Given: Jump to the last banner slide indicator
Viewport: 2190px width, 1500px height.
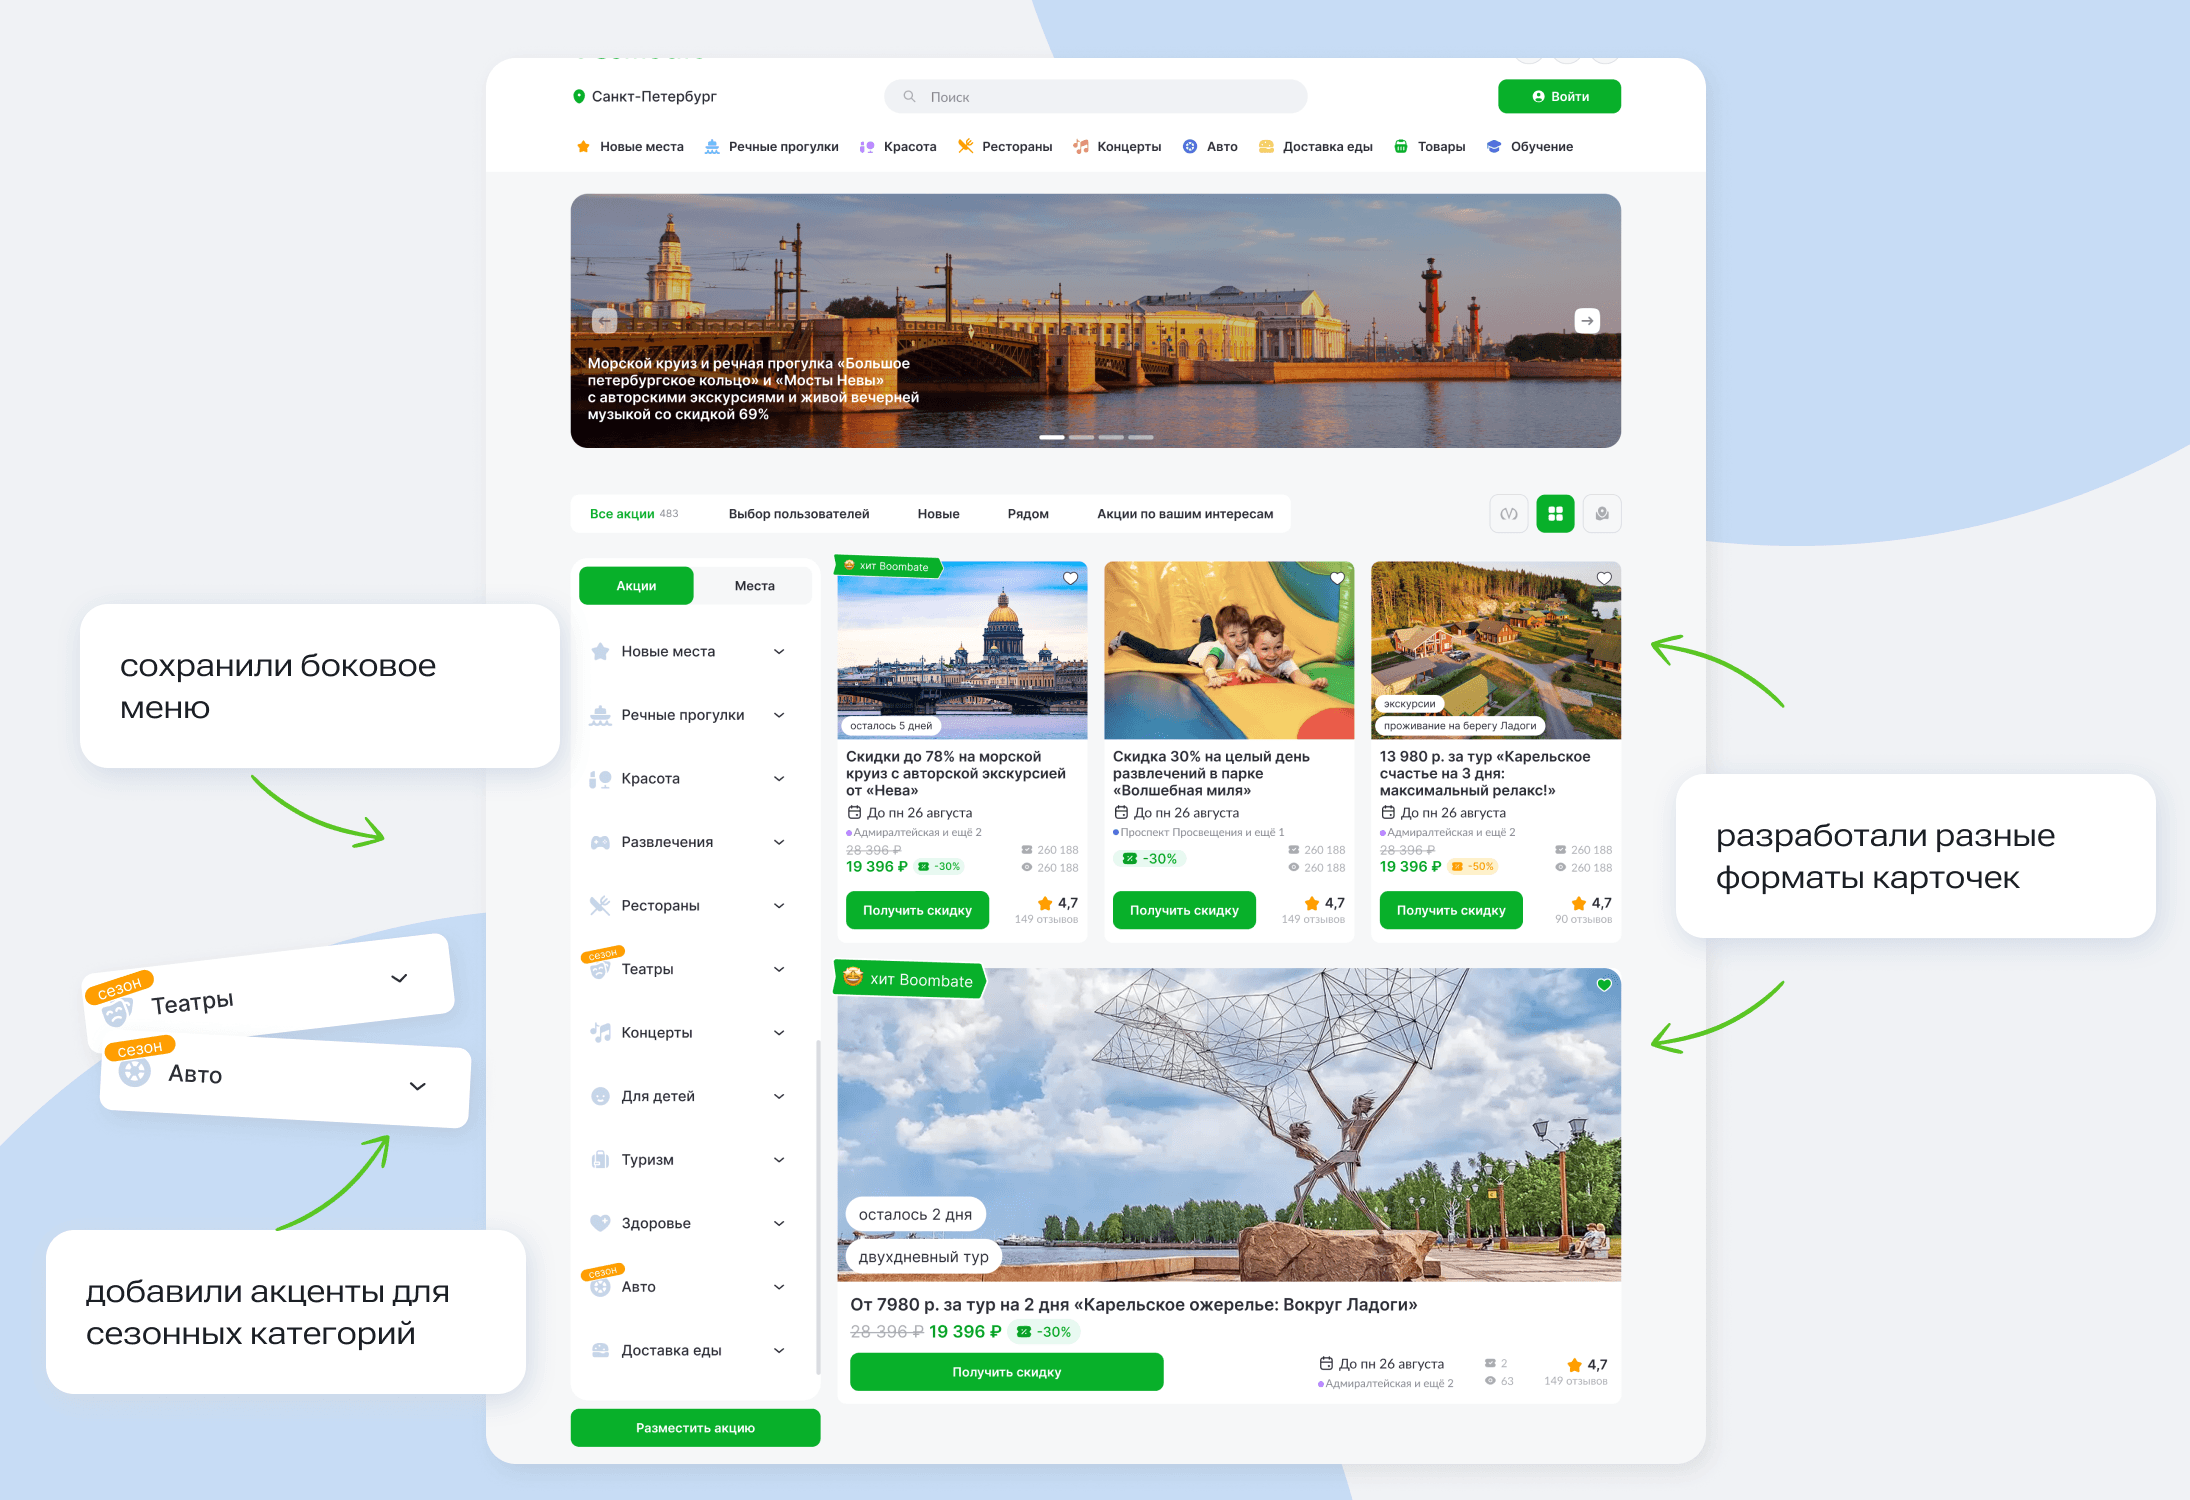Looking at the screenshot, I should pos(1141,437).
